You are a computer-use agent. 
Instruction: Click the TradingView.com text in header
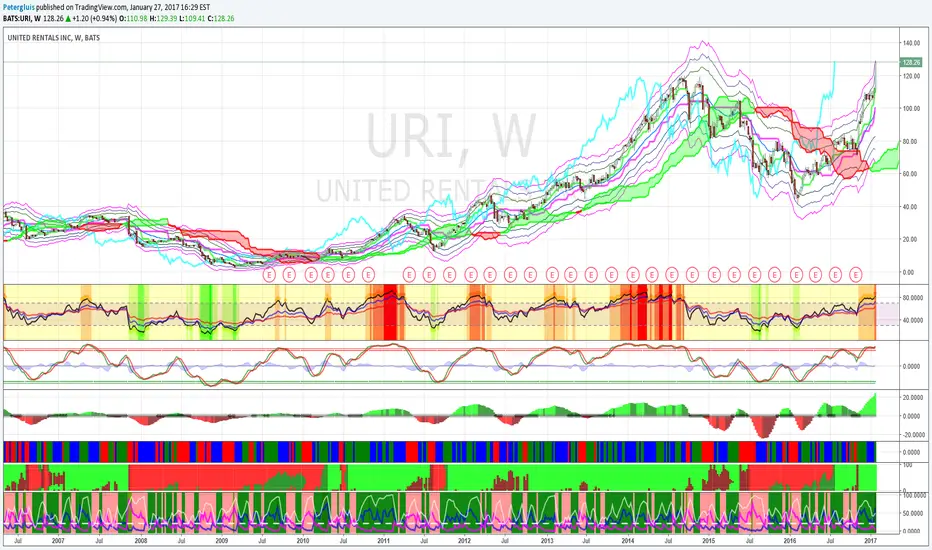point(101,8)
